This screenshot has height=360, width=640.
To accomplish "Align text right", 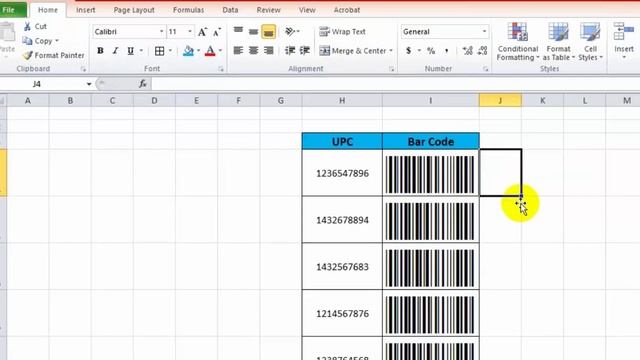I will 269,51.
